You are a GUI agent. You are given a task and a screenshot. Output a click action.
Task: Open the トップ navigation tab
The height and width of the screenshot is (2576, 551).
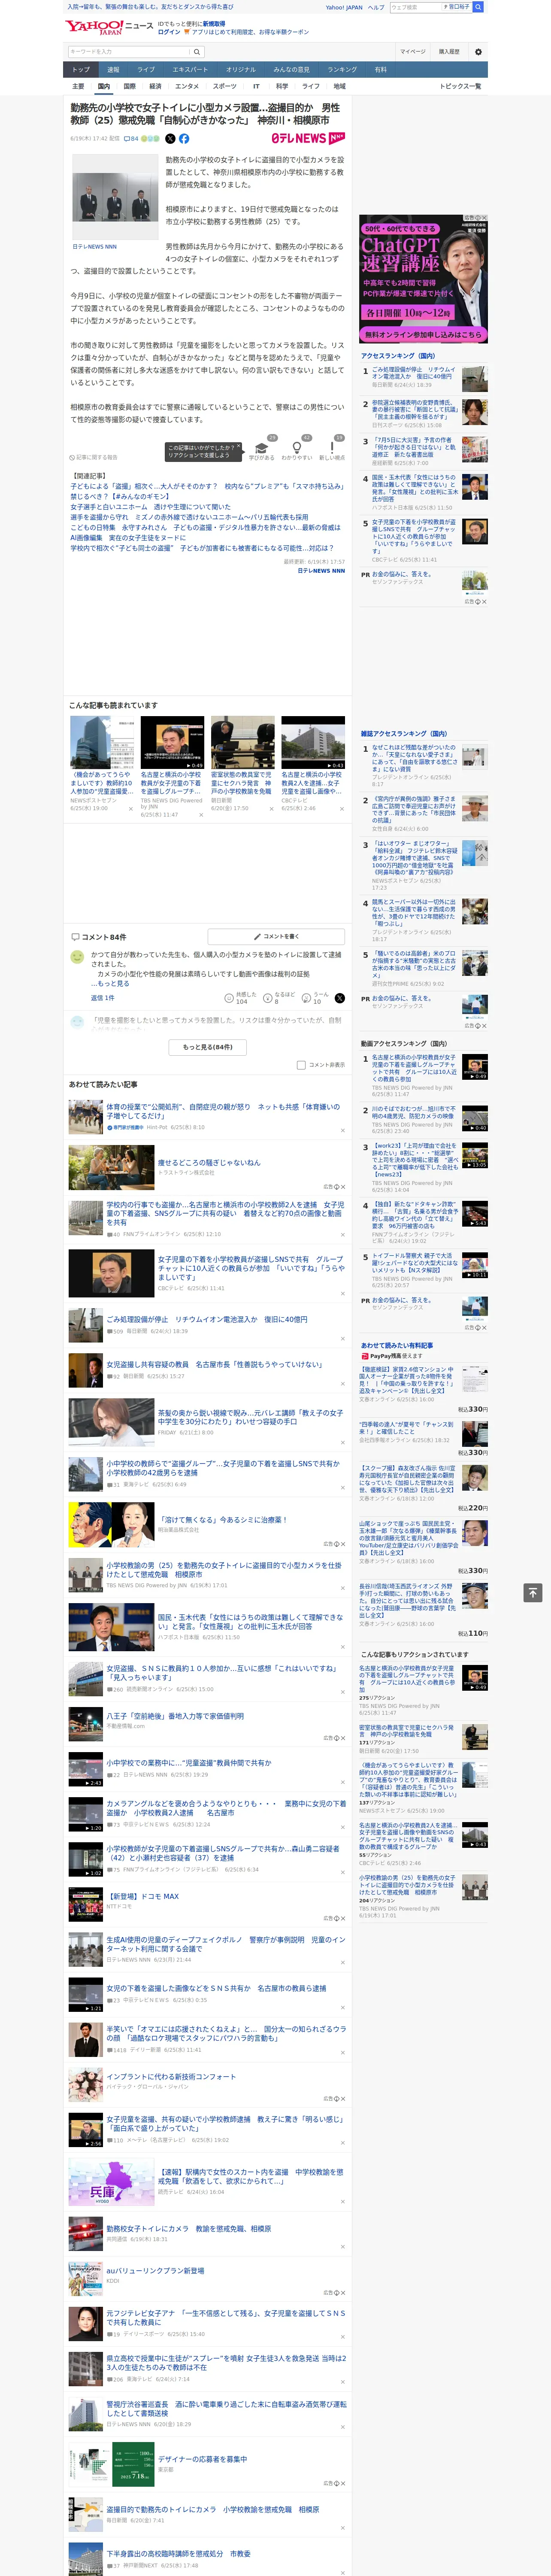point(81,70)
